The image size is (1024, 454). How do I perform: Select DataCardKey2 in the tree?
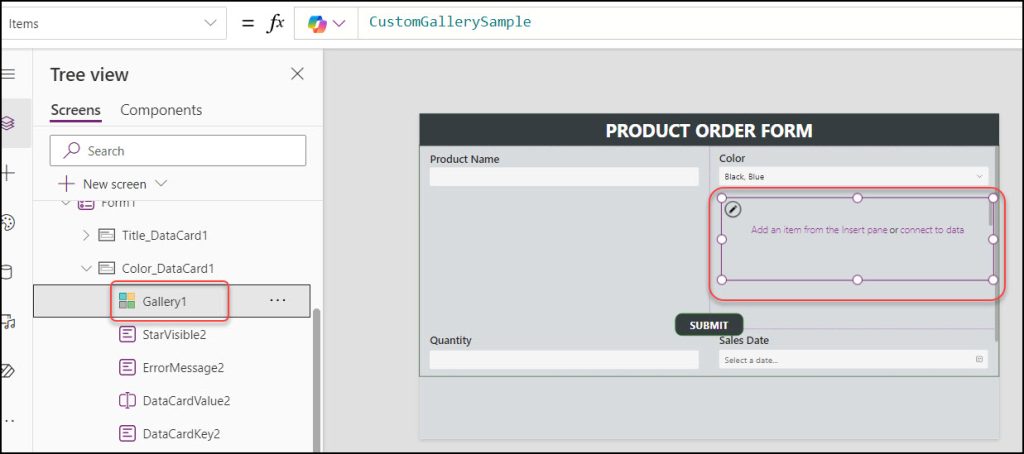point(181,434)
